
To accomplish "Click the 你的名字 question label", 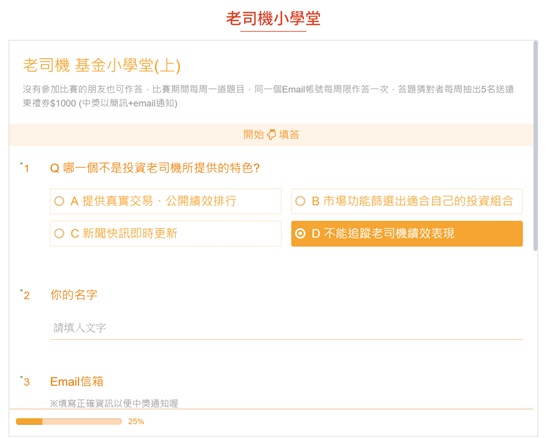I will click(x=73, y=295).
